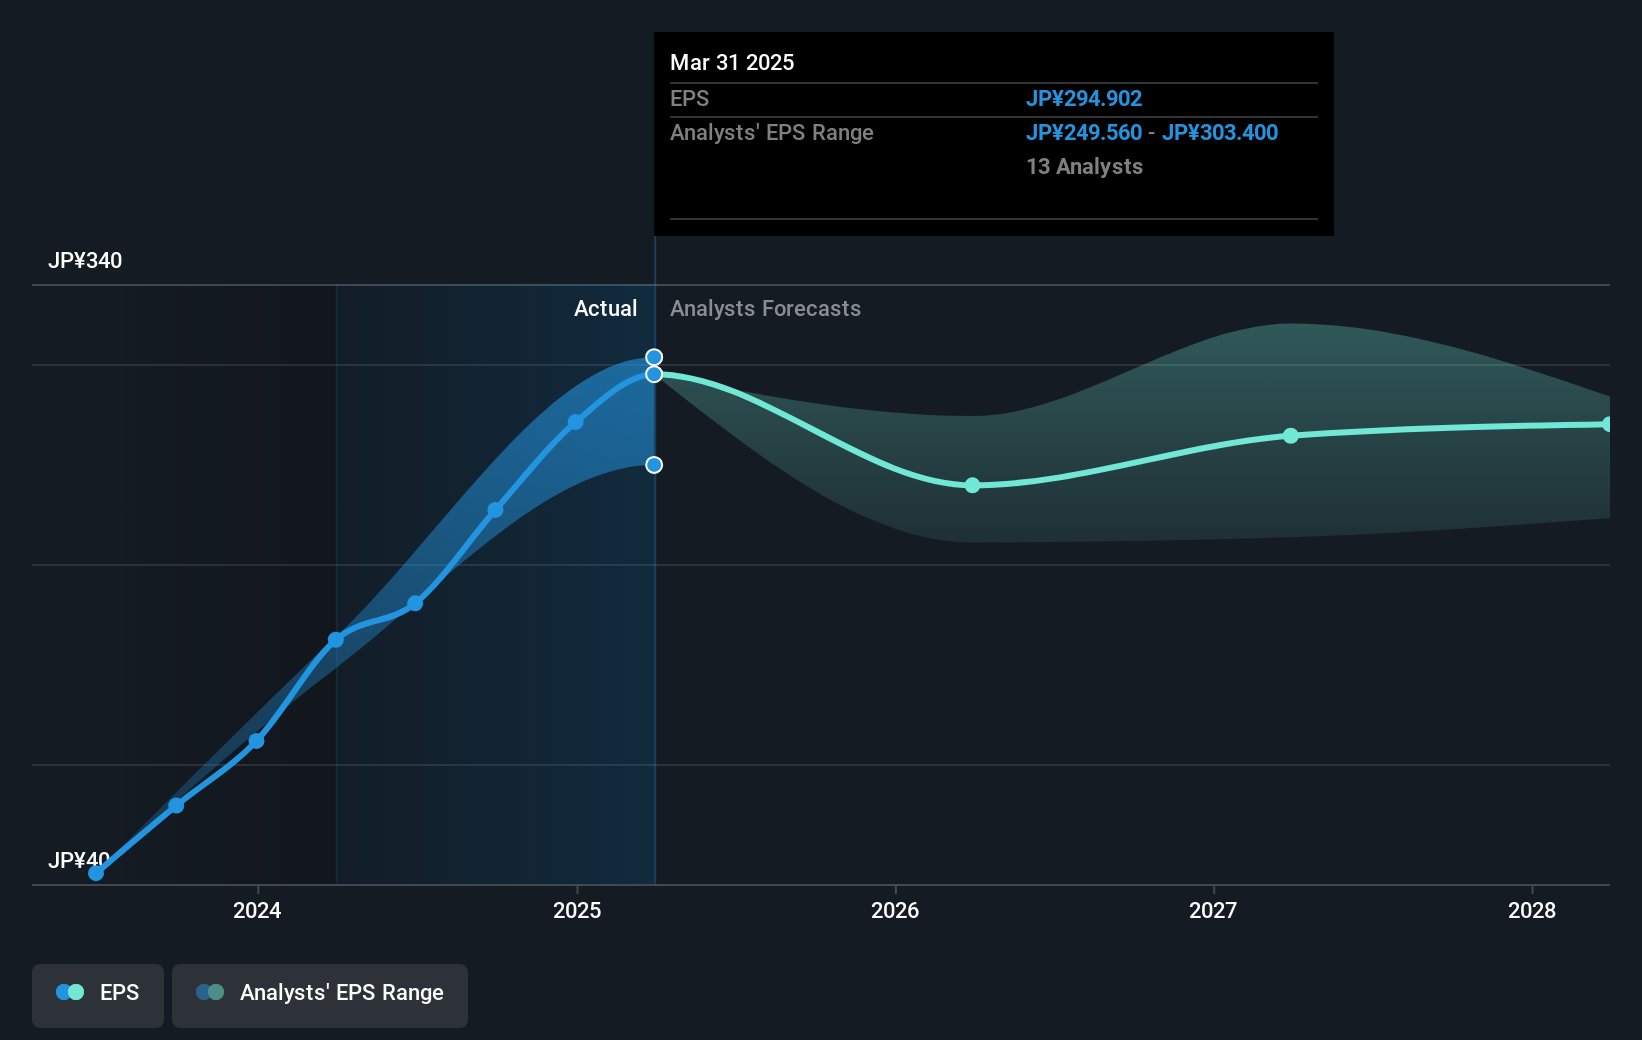Click the lower range marker at Mar 2025
This screenshot has height=1040, width=1642.
click(654, 465)
